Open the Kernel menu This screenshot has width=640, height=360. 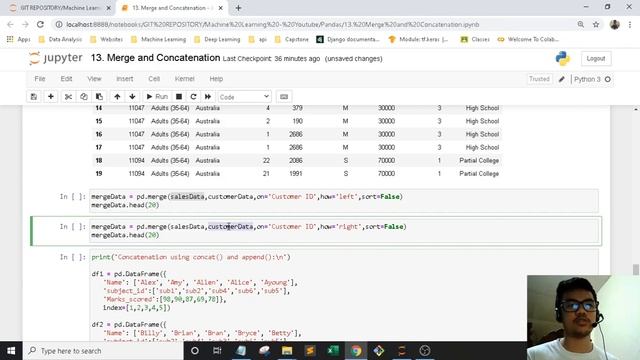(184, 79)
